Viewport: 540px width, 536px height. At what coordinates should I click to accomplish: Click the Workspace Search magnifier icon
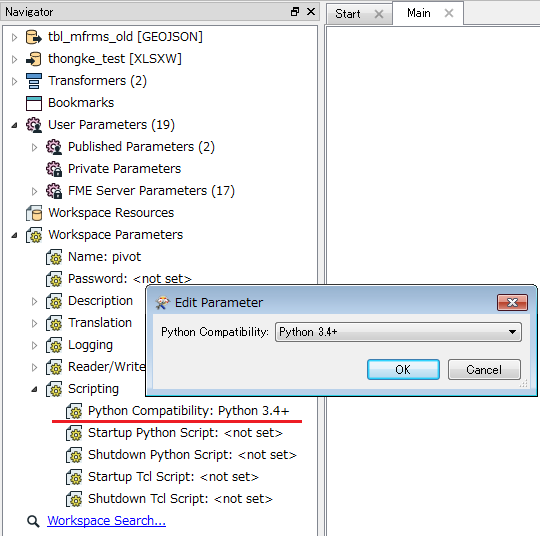pyautogui.click(x=33, y=521)
